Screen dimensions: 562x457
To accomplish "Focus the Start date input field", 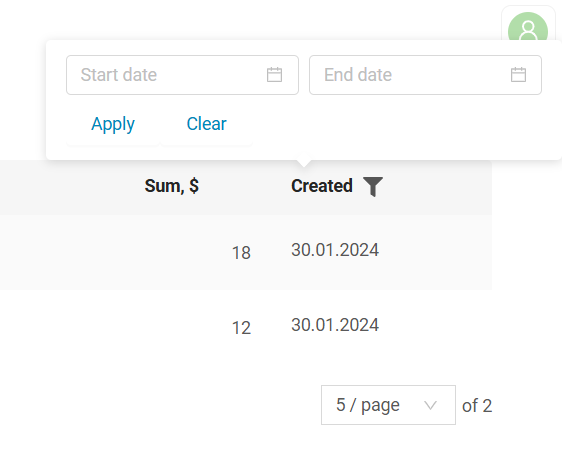I will 182,75.
